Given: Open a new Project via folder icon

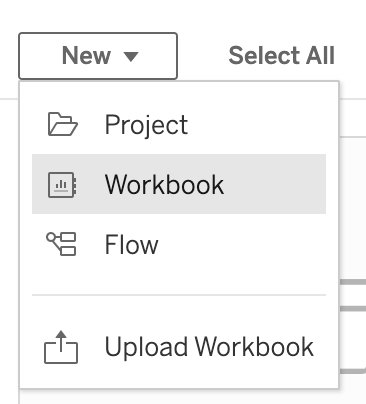Looking at the screenshot, I should 63,124.
